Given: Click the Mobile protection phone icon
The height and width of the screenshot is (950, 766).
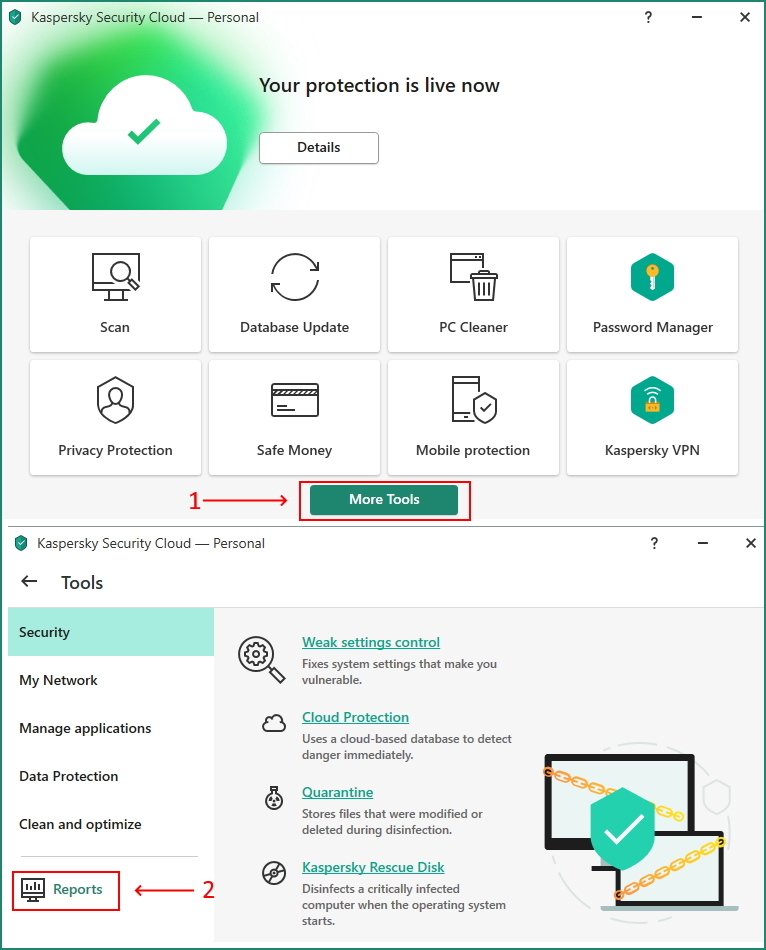Looking at the screenshot, I should [x=474, y=400].
